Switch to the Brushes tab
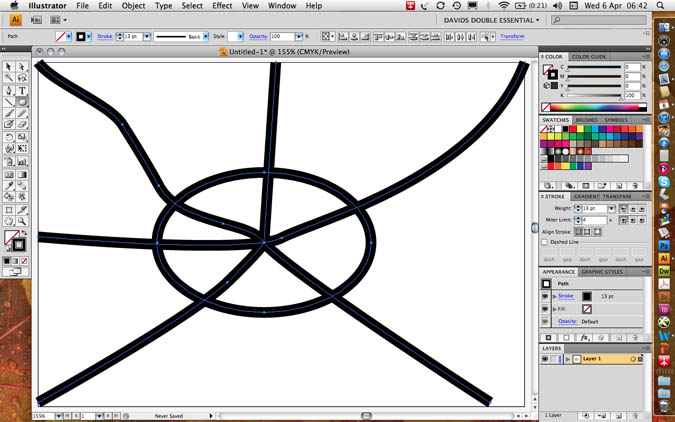Screen dimensions: 675x422 pyautogui.click(x=587, y=120)
